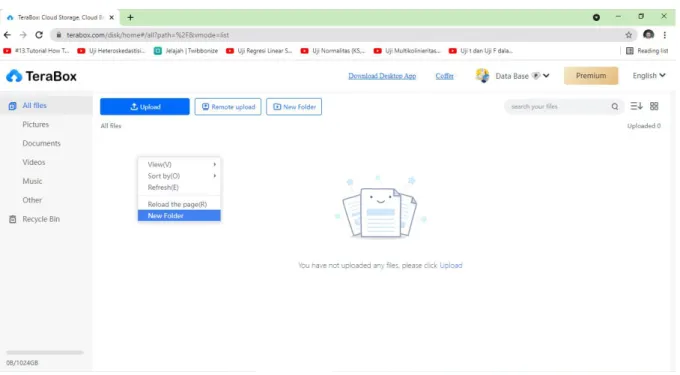Viewport: 680px width, 375px height.
Task: Click the site lock icon in address bar
Action: (x=59, y=35)
